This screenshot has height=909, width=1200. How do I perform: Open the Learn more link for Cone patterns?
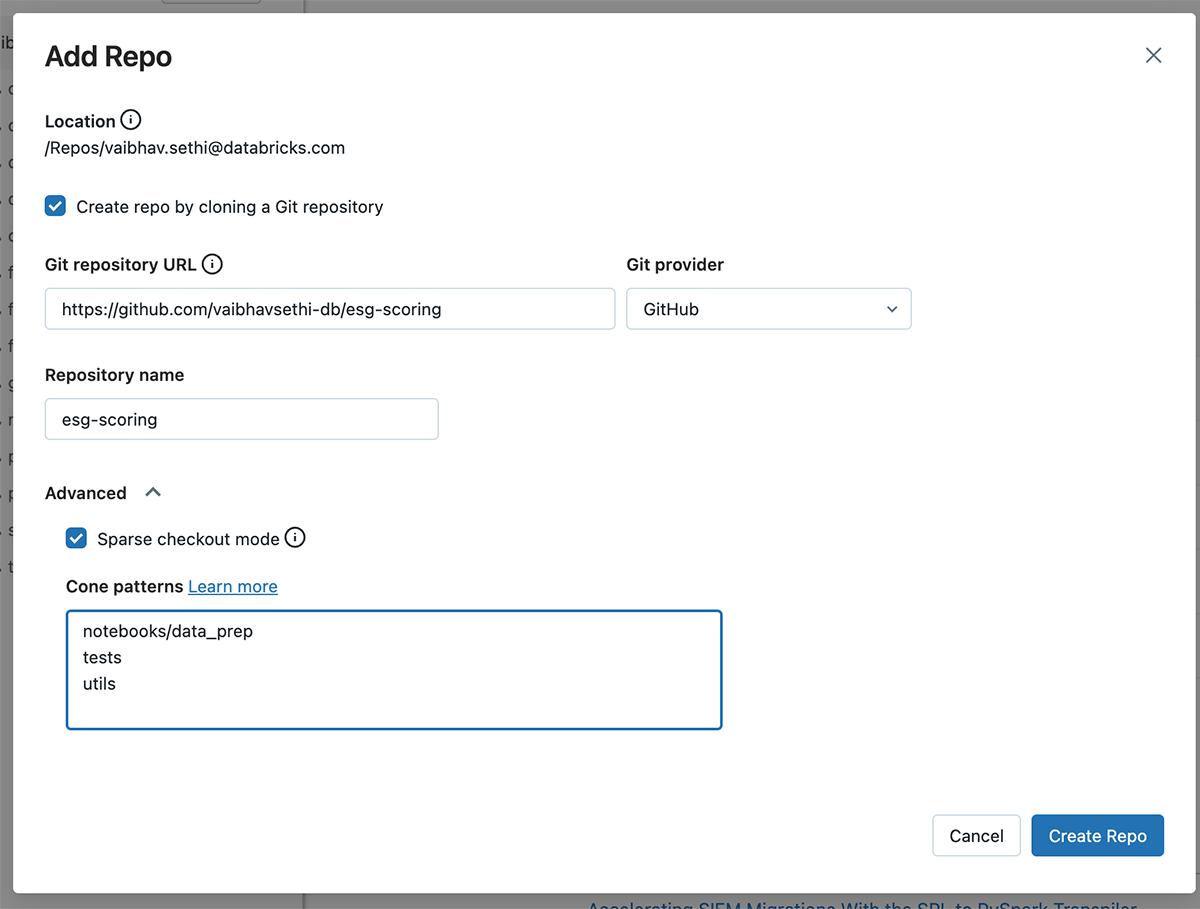point(233,587)
